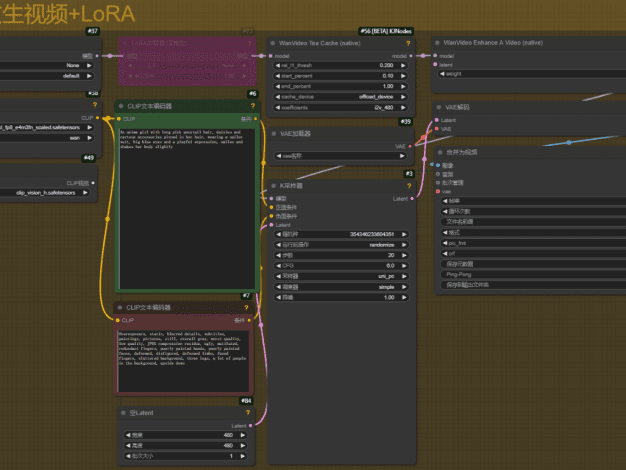Open 格式 dropdown in 合并为视频 node
The width and height of the screenshot is (626, 470).
click(533, 233)
